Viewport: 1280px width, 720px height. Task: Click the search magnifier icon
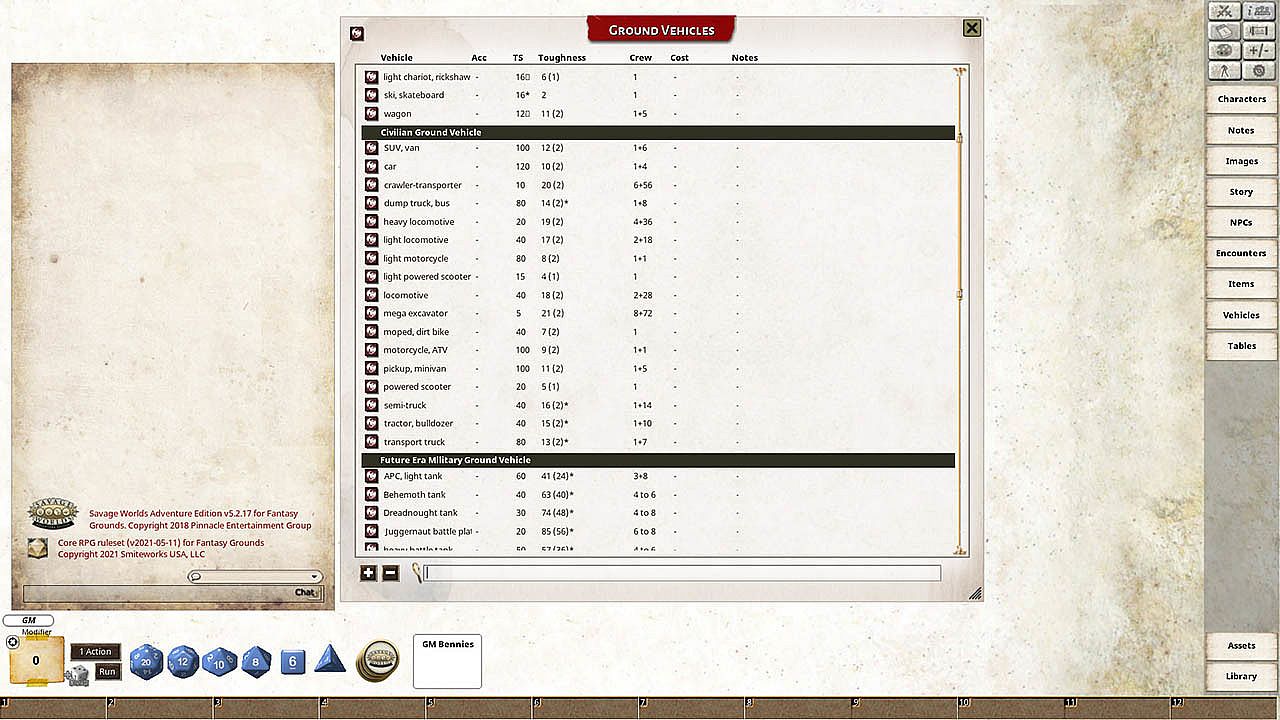coord(415,573)
